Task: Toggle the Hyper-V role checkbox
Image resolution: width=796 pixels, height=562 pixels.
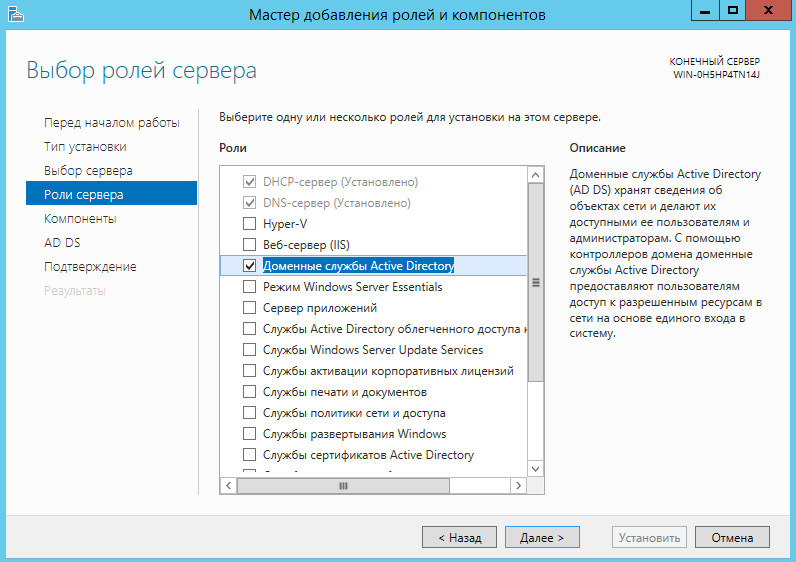Action: 249,224
